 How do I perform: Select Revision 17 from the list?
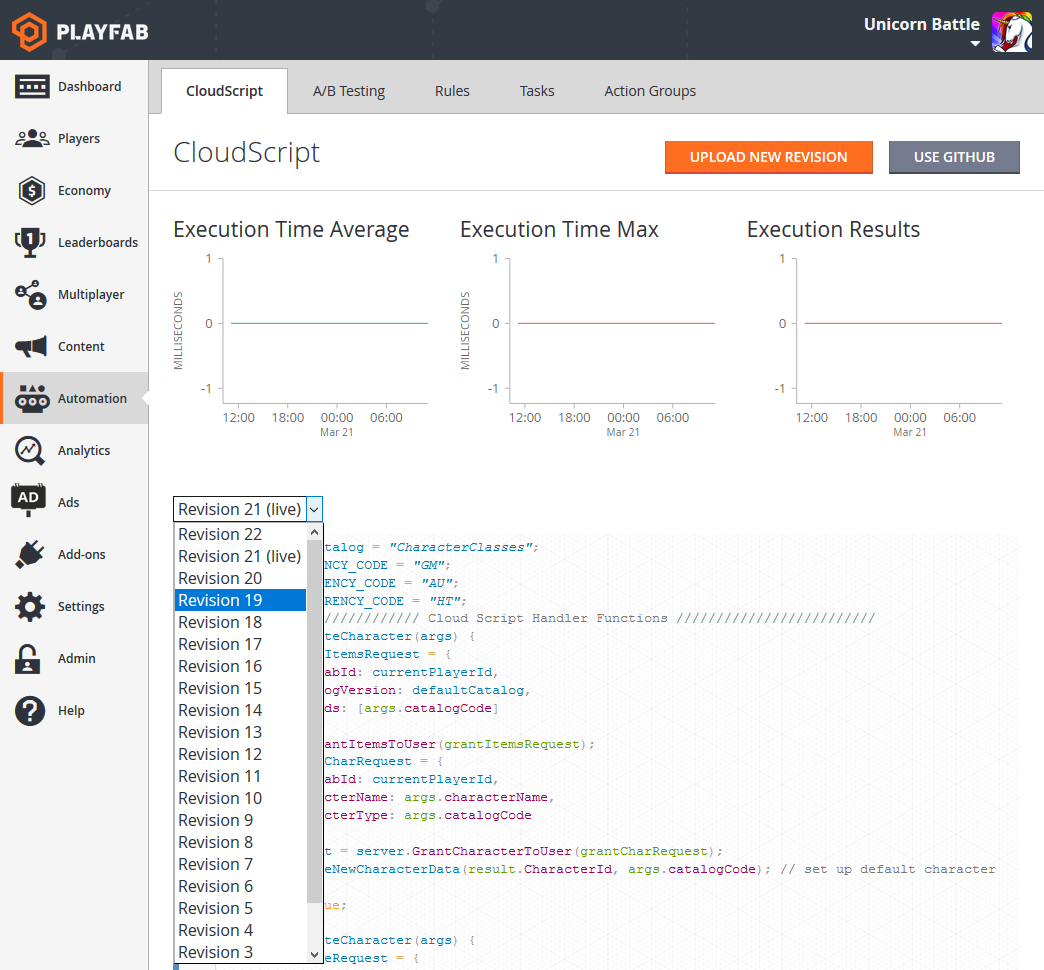(240, 644)
